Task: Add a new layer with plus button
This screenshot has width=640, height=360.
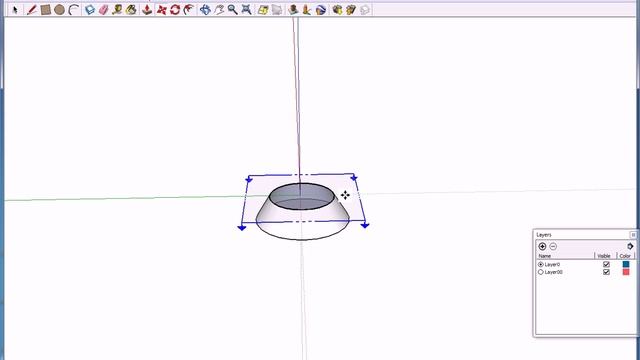Action: click(x=542, y=246)
